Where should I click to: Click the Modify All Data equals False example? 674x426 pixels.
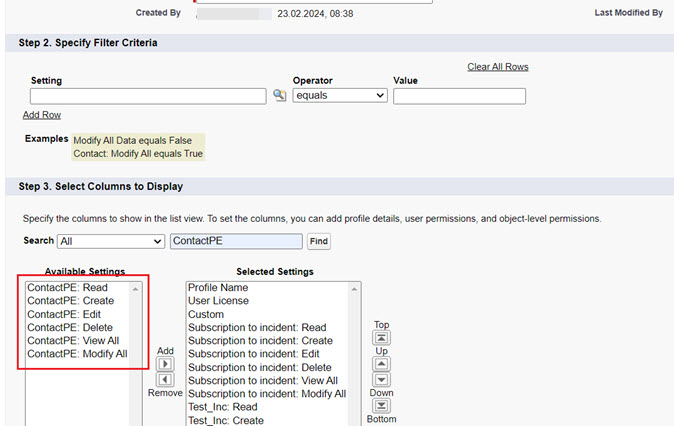pyautogui.click(x=132, y=141)
